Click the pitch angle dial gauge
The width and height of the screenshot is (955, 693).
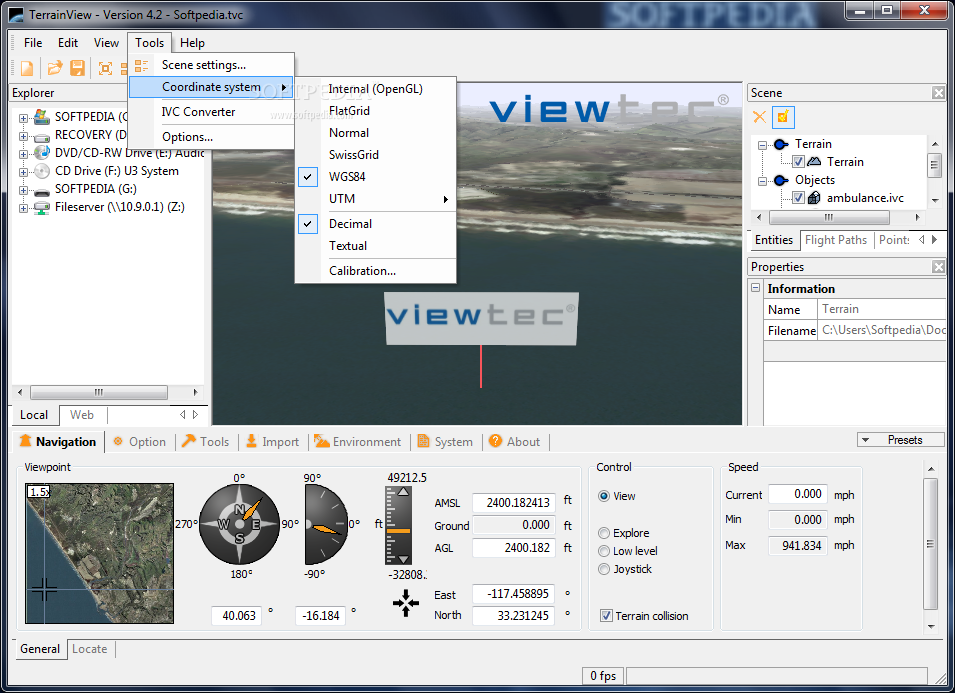click(326, 525)
